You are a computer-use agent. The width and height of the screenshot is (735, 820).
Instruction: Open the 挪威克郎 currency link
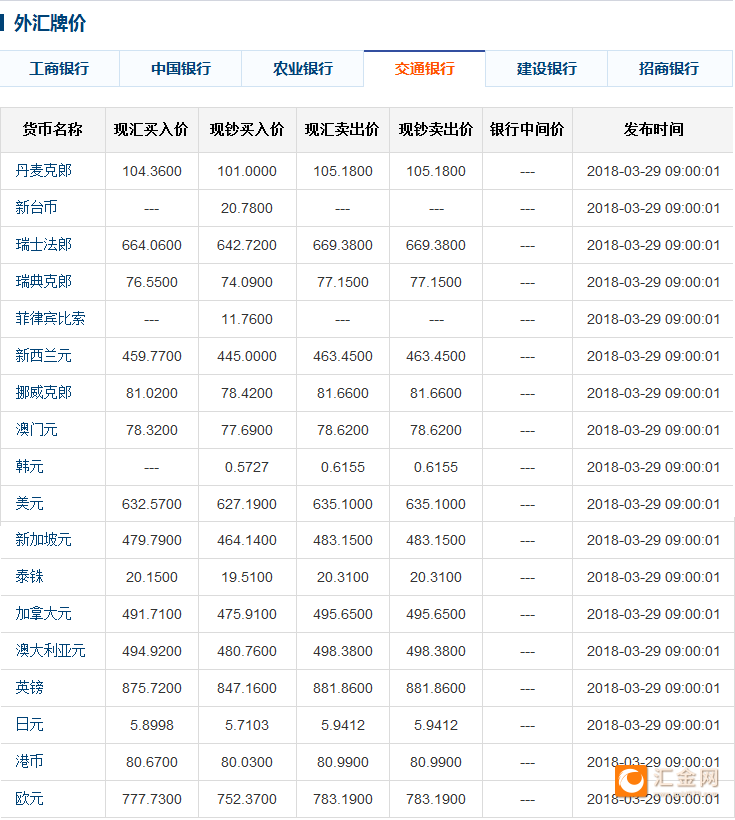(43, 393)
